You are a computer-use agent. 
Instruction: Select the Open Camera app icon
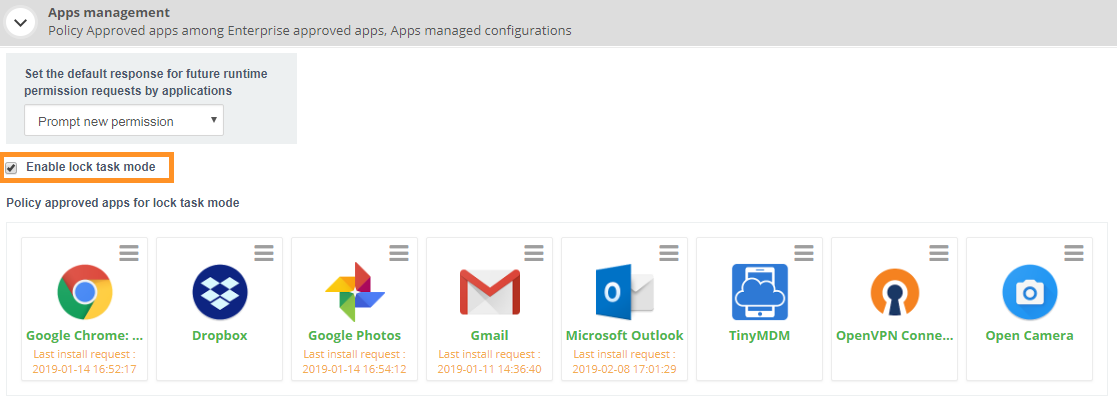point(1029,292)
